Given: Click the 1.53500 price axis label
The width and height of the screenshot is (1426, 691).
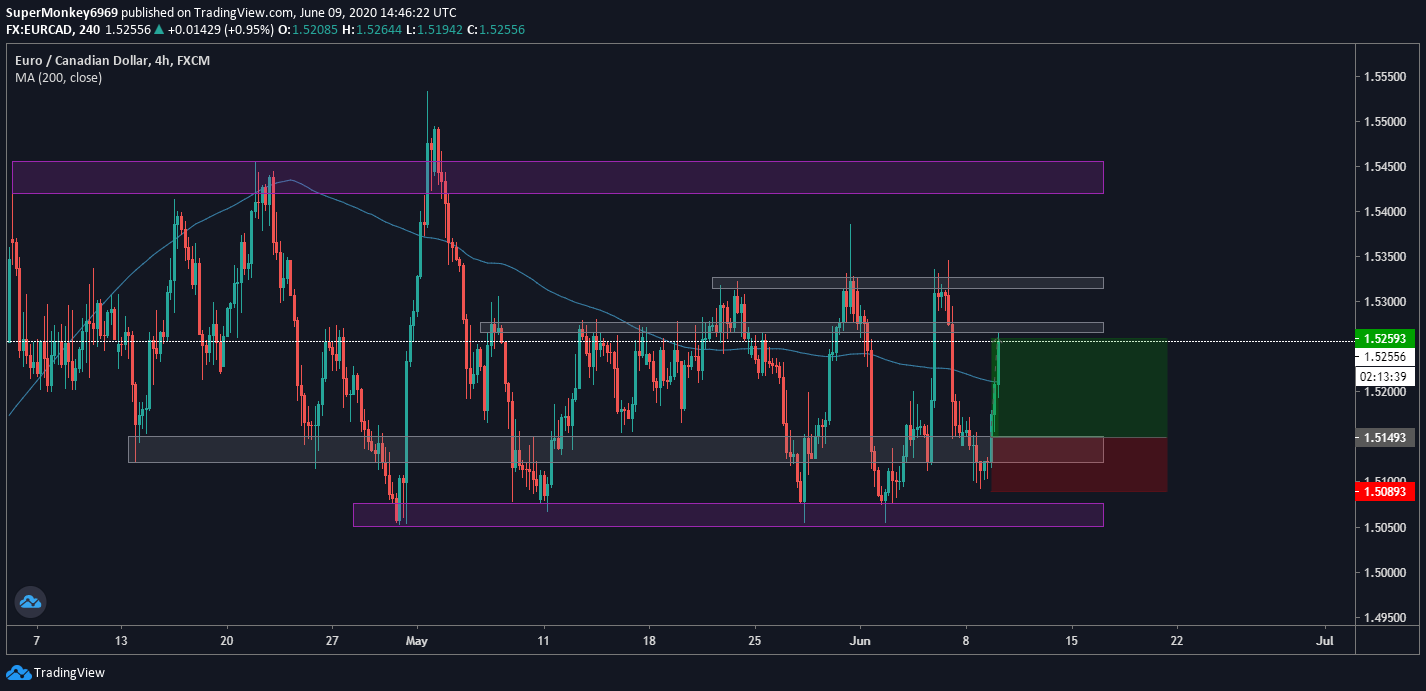Looking at the screenshot, I should point(1383,257).
